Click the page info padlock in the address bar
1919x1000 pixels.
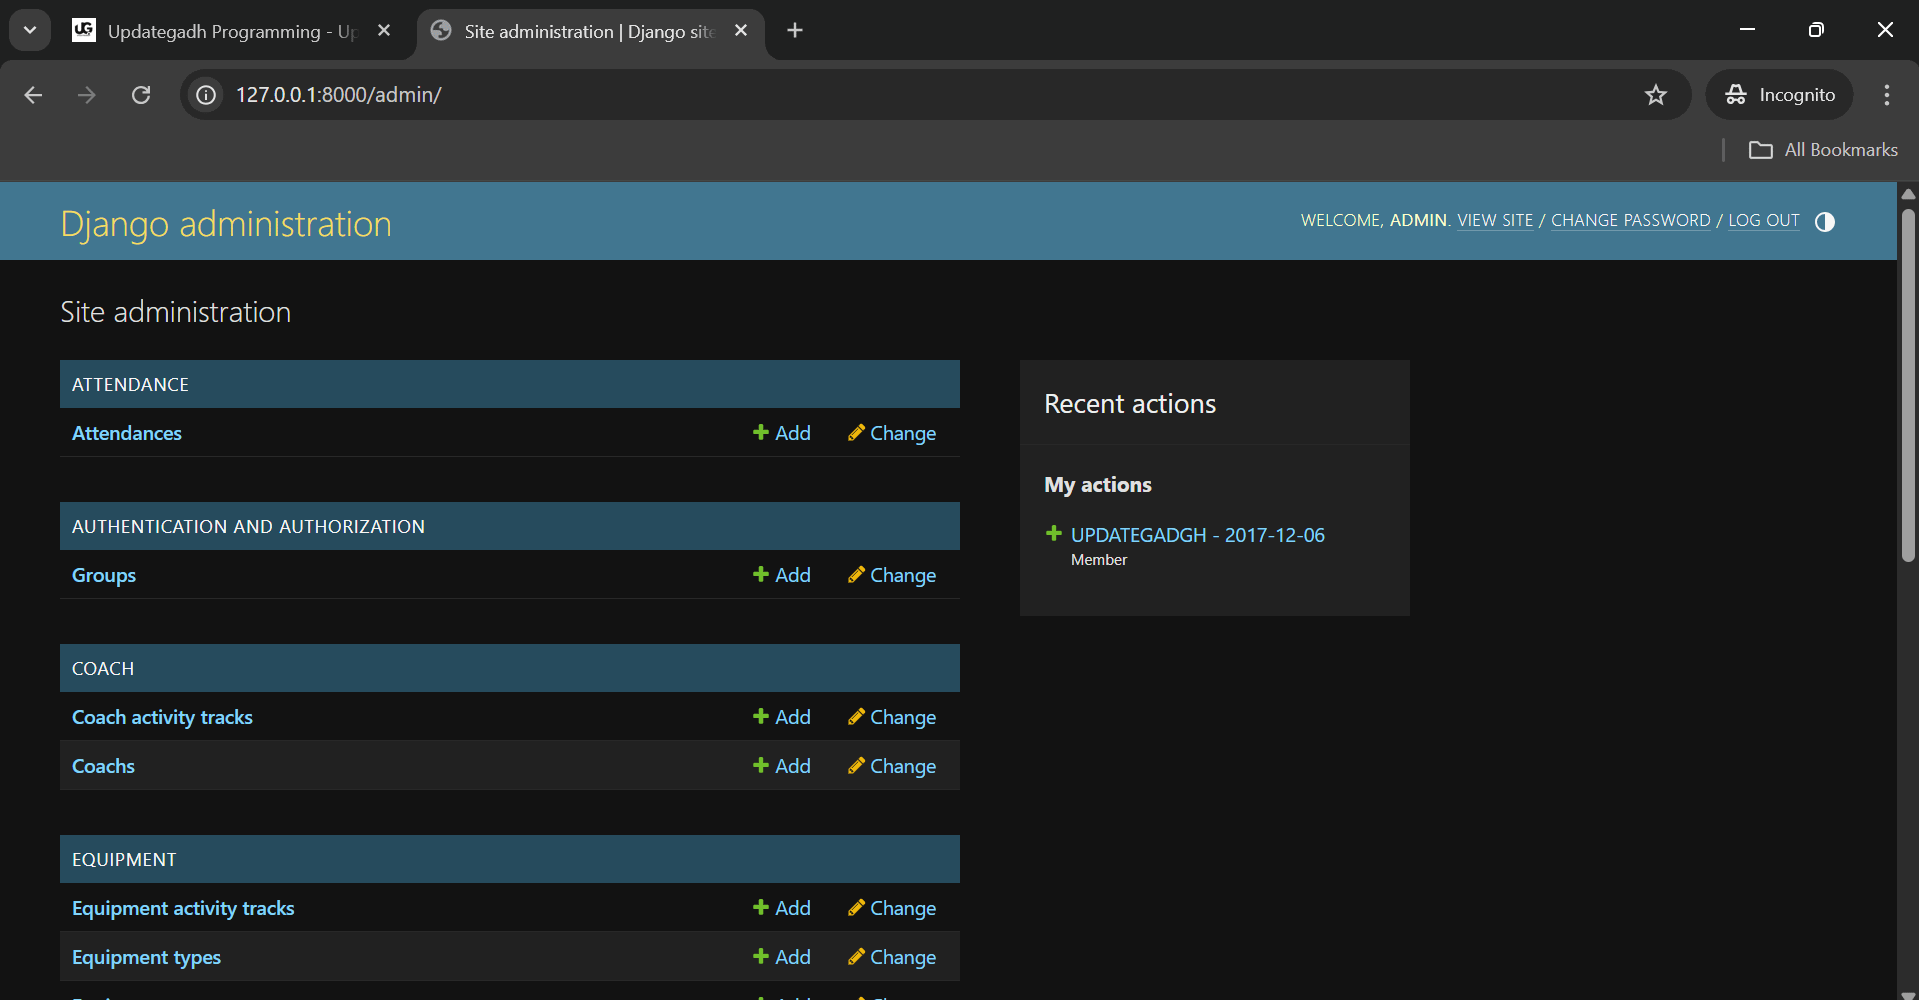pyautogui.click(x=205, y=94)
